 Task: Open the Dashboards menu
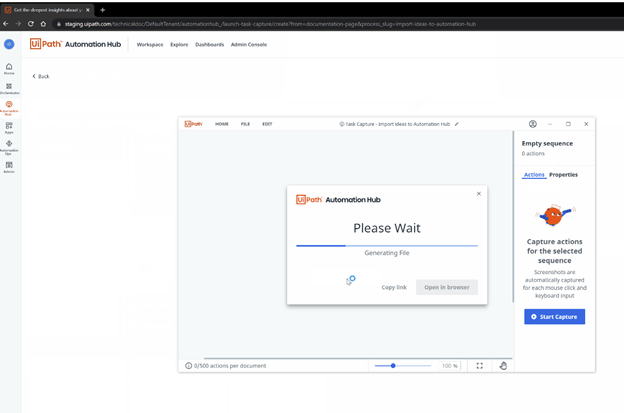click(x=209, y=45)
